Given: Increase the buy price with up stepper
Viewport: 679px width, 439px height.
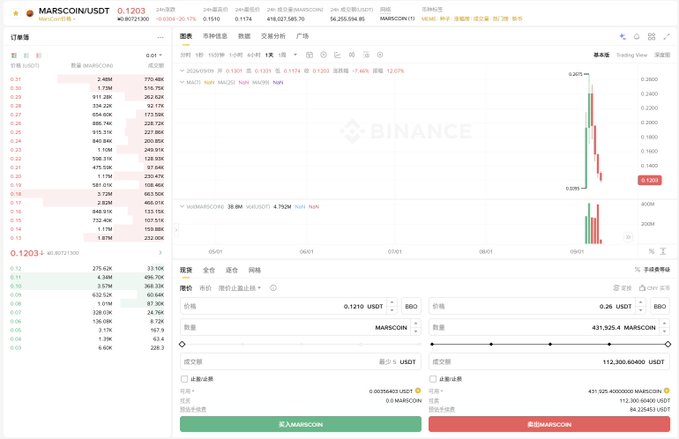Looking at the screenshot, I should (392, 302).
